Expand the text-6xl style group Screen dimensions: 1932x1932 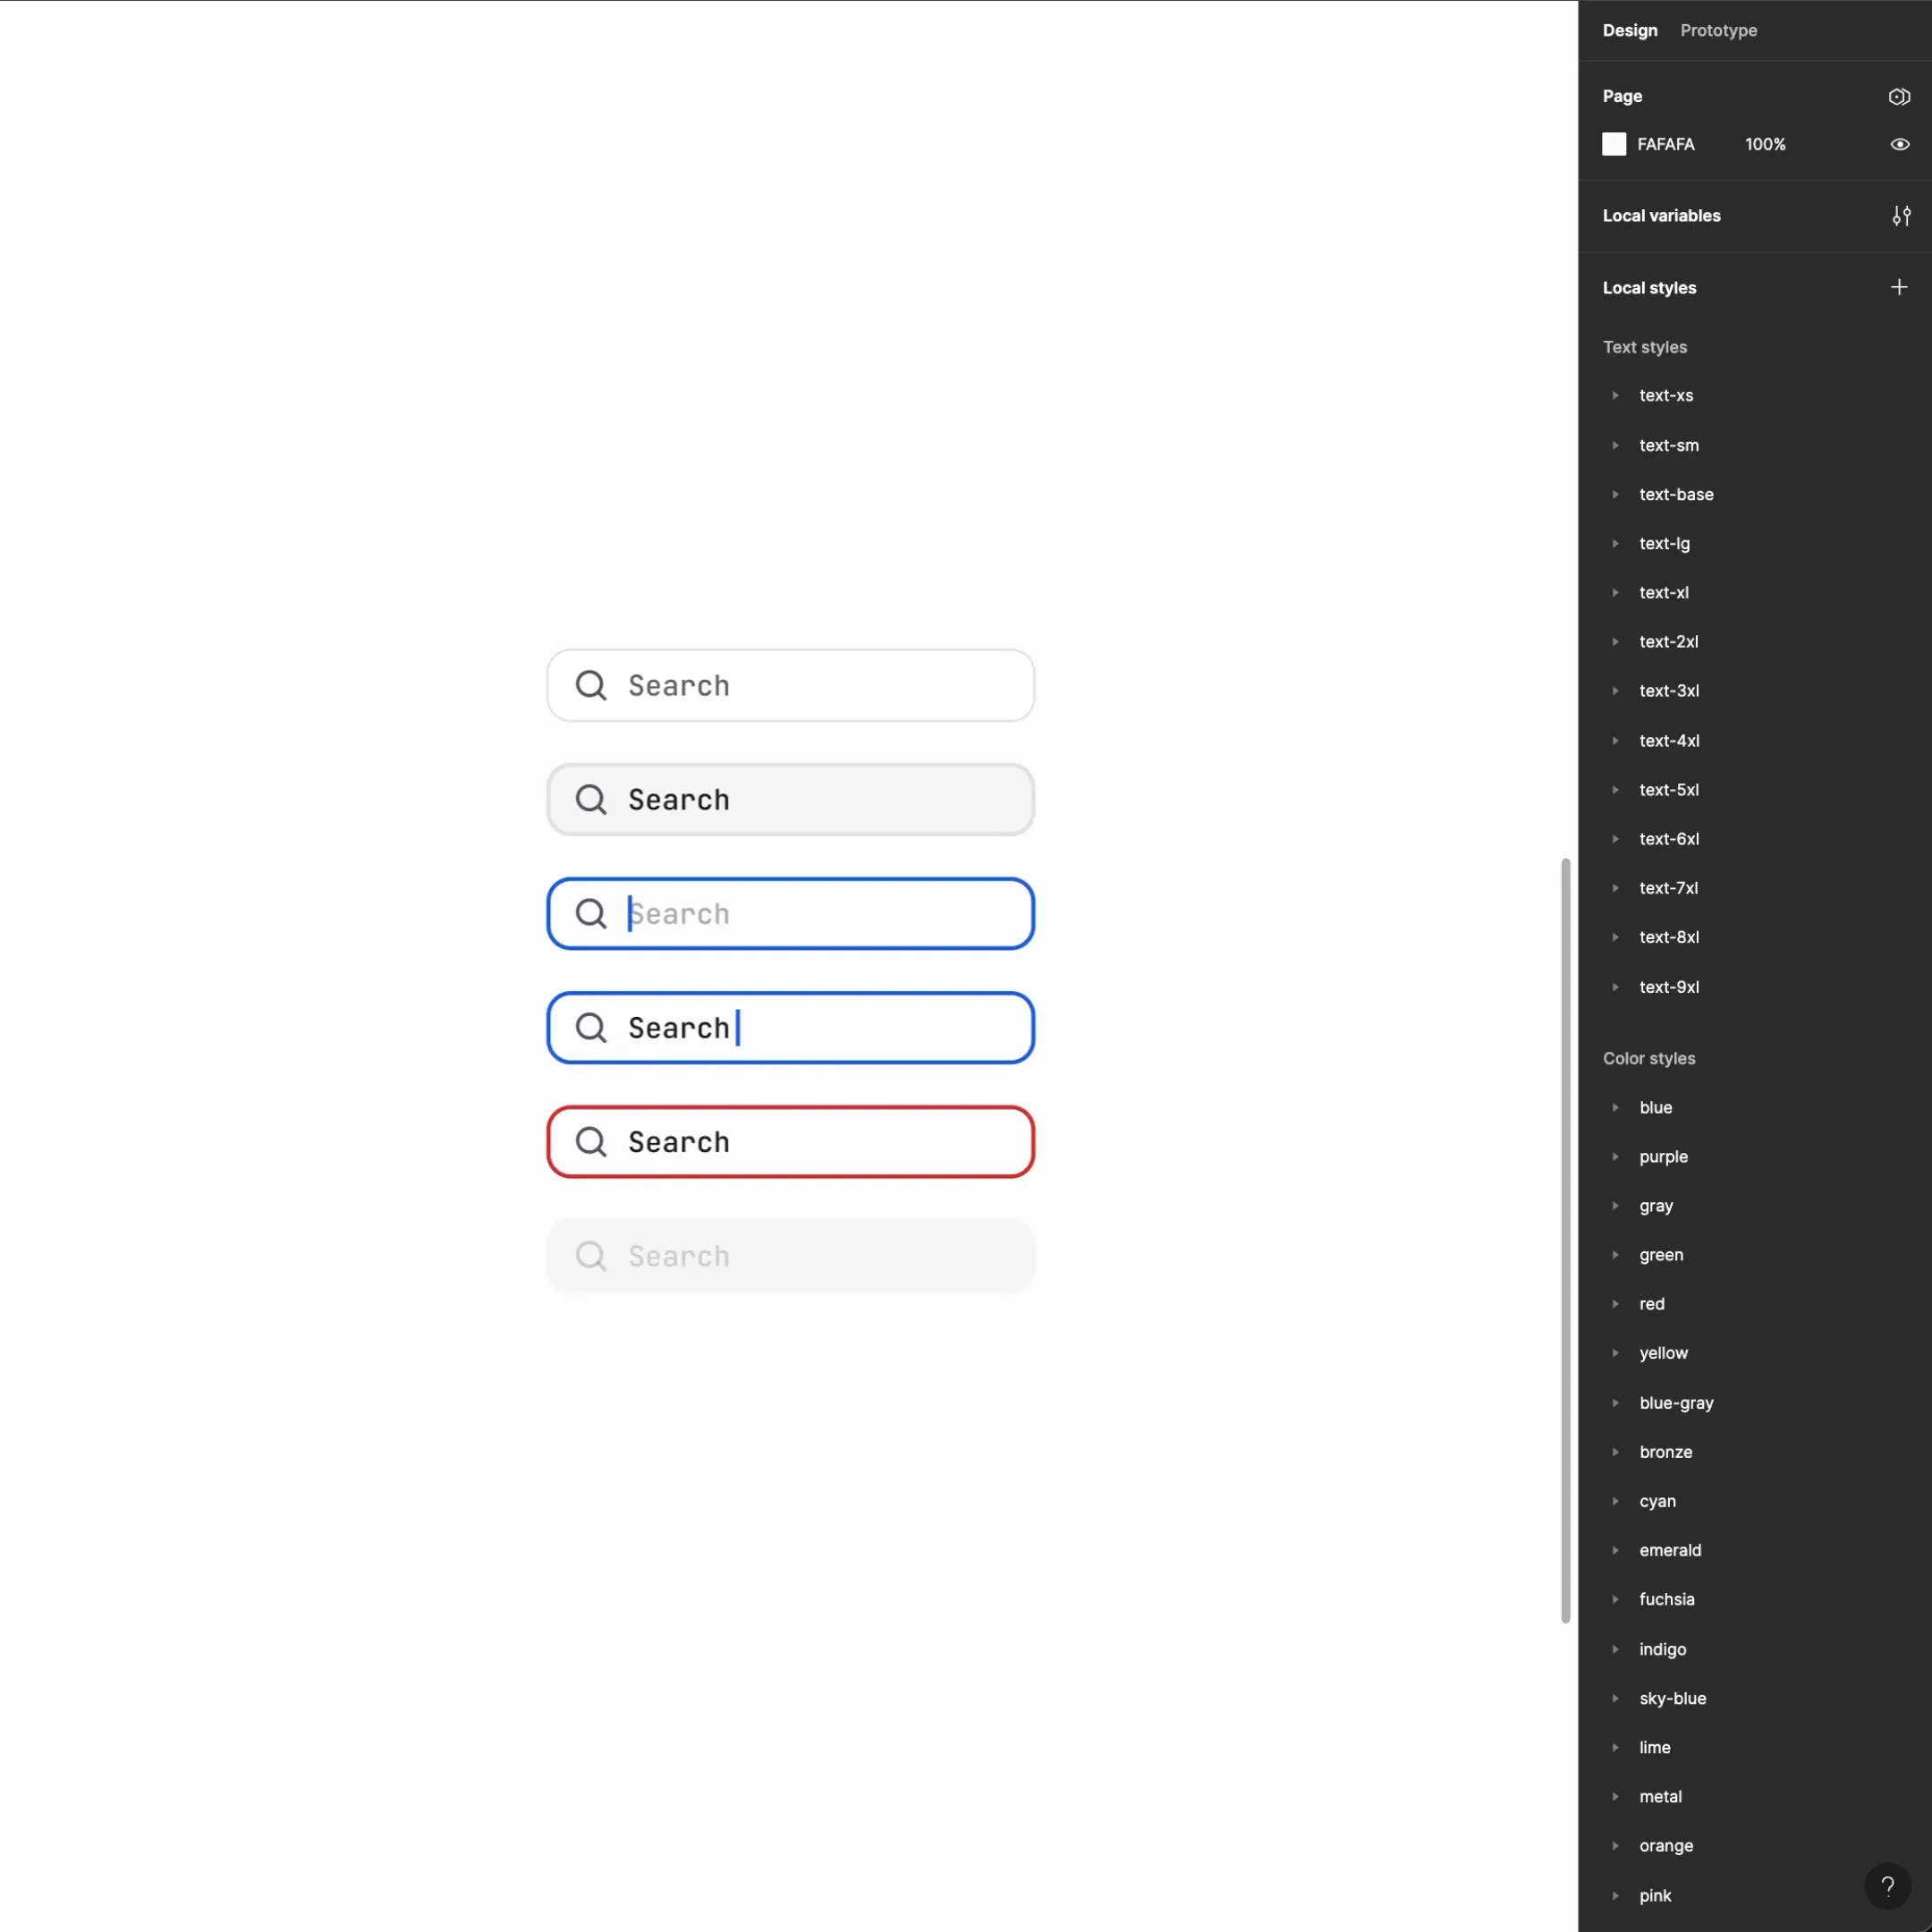[x=1615, y=838]
